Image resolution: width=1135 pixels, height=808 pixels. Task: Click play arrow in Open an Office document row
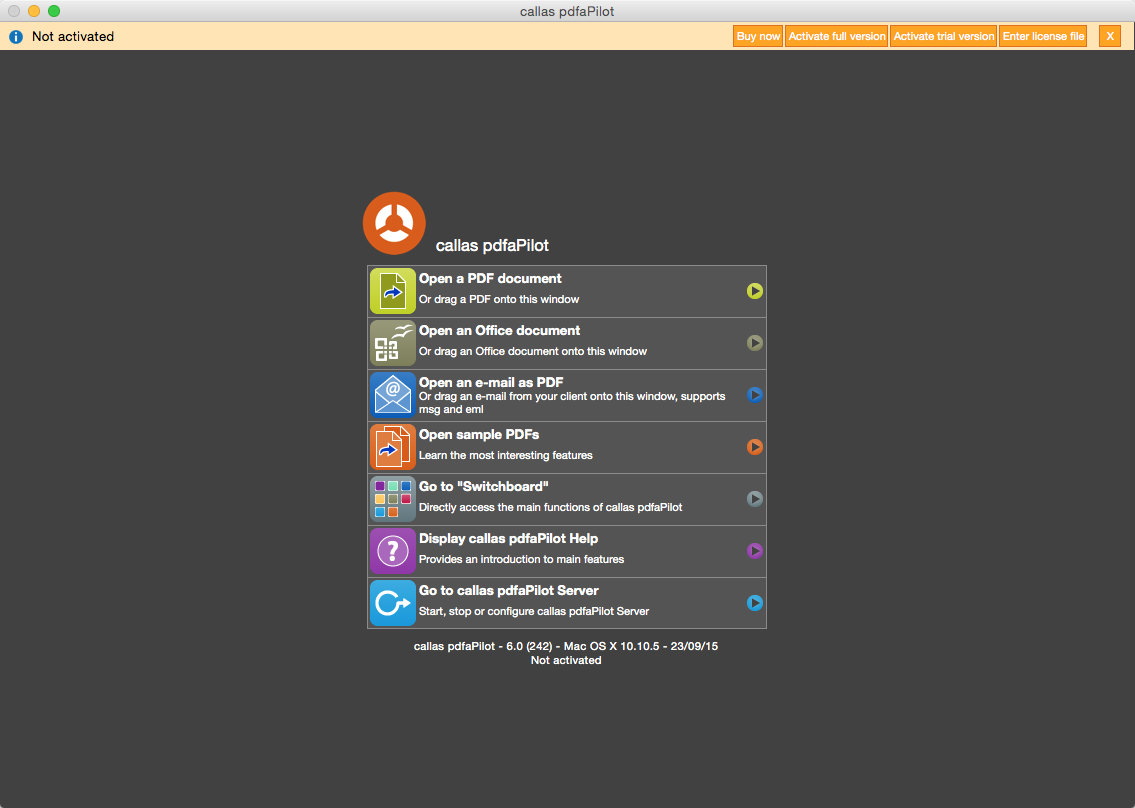[x=755, y=342]
